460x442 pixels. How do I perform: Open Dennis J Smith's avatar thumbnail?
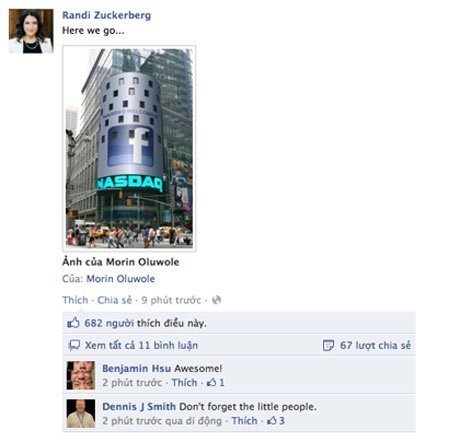[x=81, y=413]
